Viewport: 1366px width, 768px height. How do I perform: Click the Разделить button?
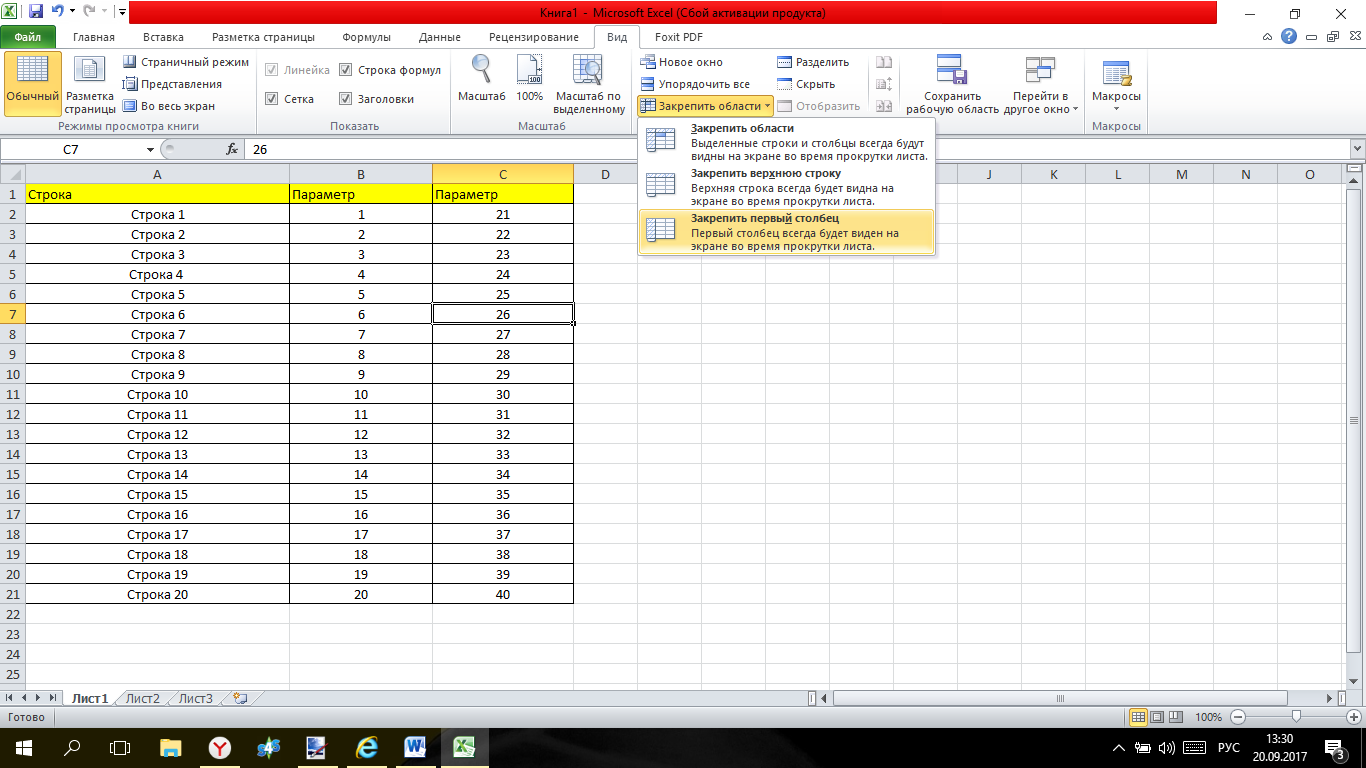click(813, 62)
